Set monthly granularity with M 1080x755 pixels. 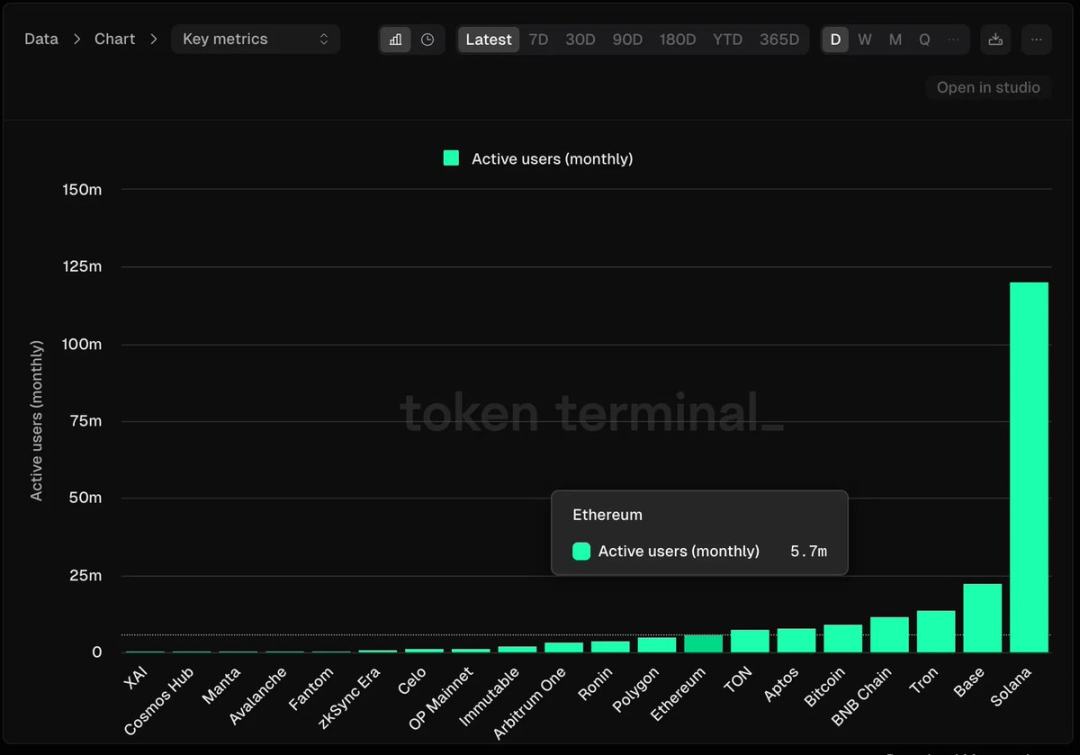(895, 39)
